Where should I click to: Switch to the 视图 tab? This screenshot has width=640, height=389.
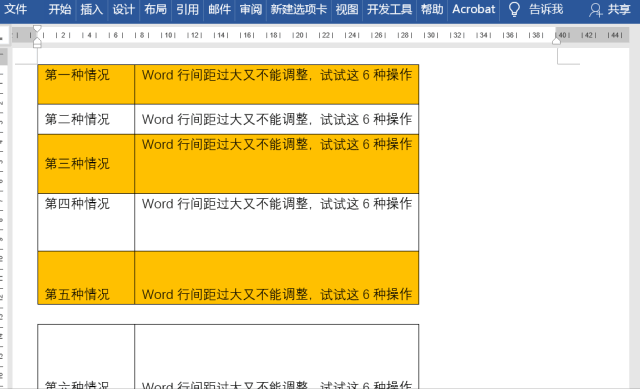click(347, 9)
